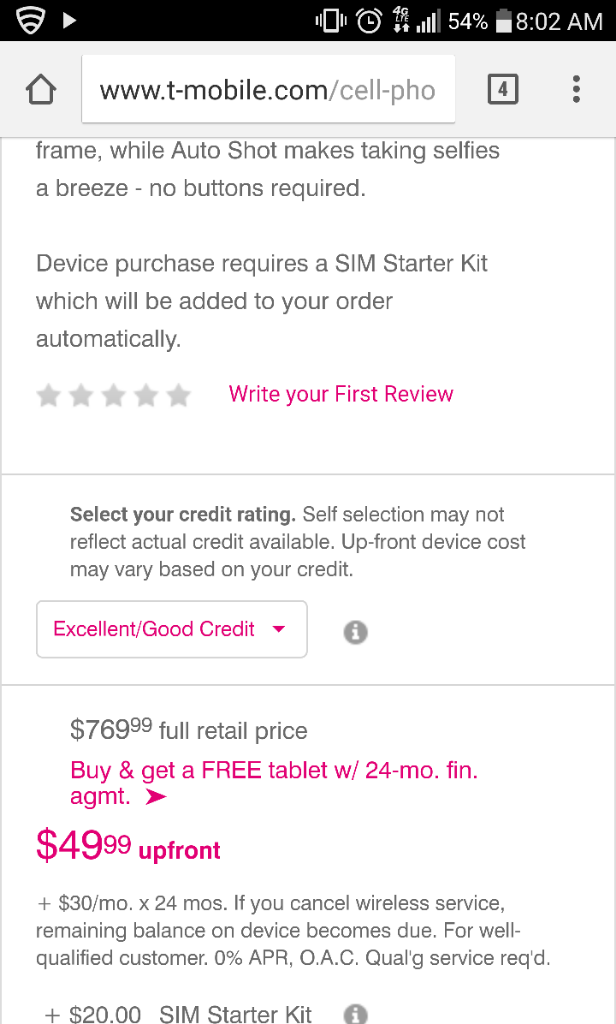Open the tab switcher showing 4 tabs
This screenshot has height=1024, width=616.
[x=503, y=89]
